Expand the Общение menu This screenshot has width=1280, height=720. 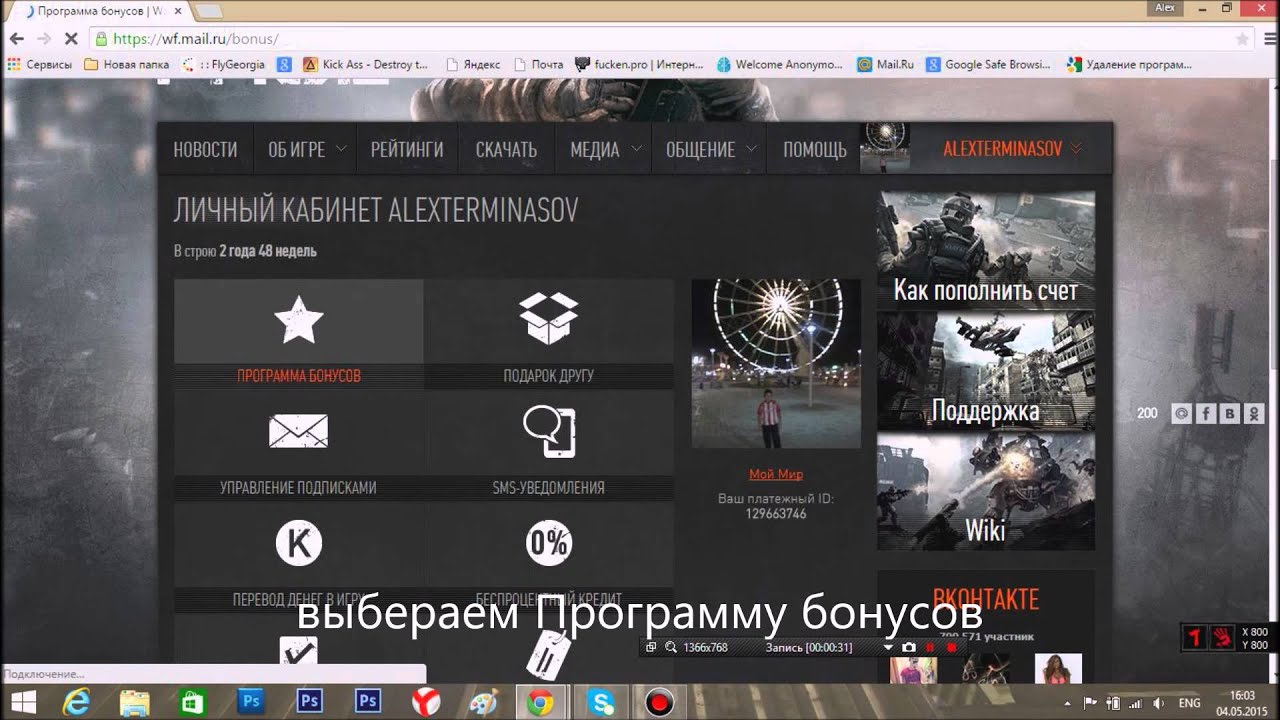tap(710, 150)
